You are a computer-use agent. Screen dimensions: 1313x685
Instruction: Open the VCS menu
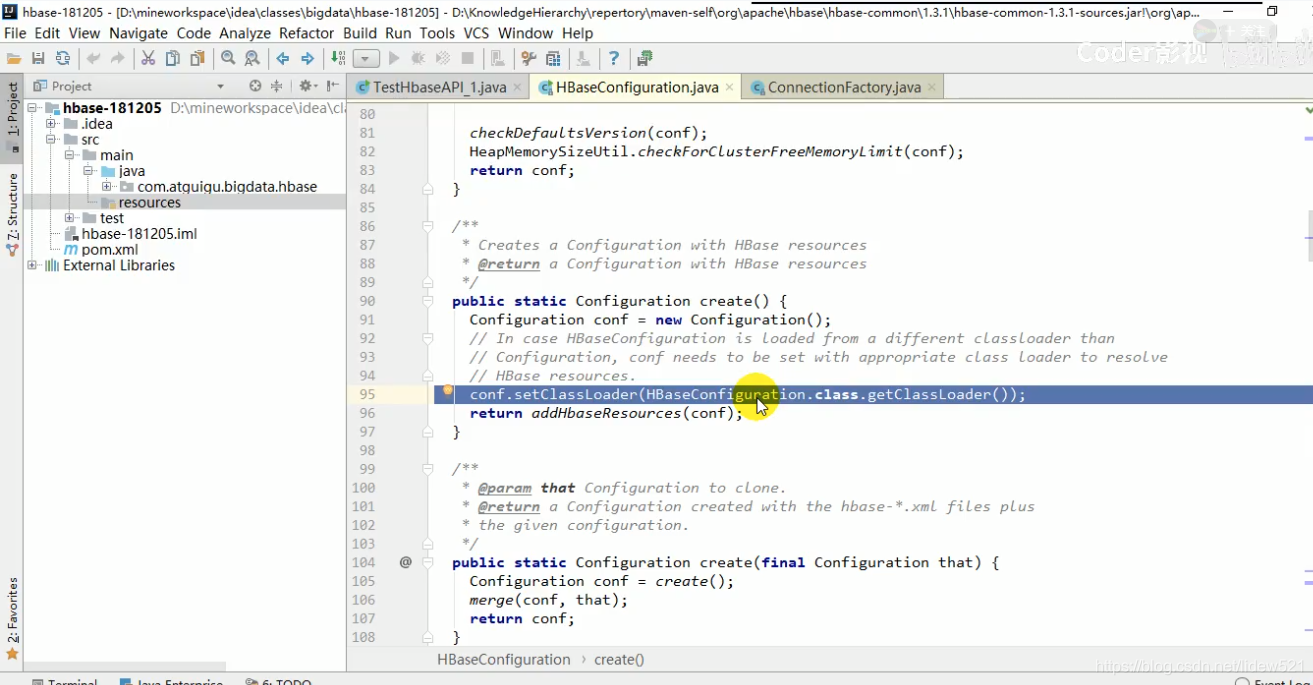tap(477, 33)
